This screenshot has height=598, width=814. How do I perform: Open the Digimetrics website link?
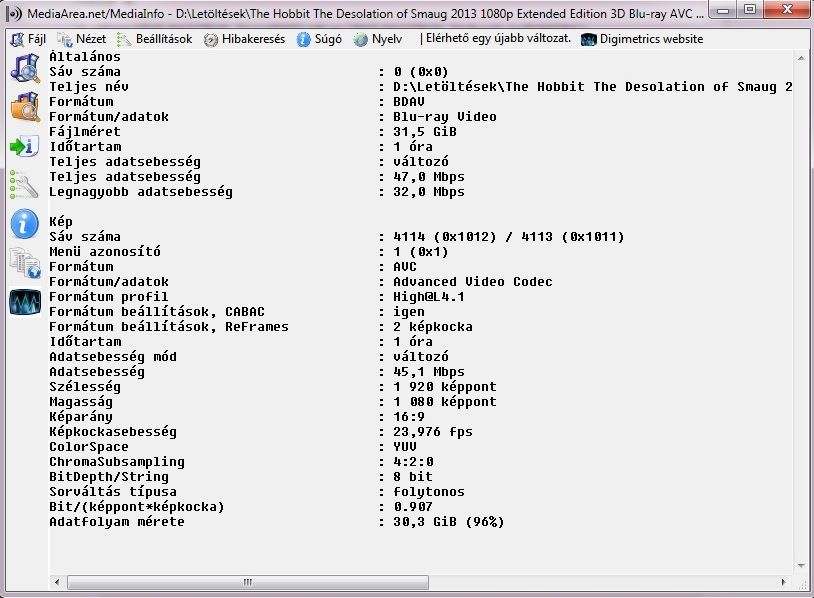coord(651,39)
